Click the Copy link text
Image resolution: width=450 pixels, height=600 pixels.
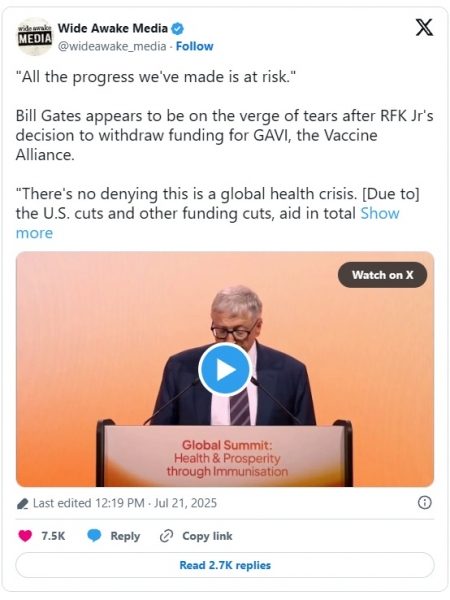pos(207,536)
